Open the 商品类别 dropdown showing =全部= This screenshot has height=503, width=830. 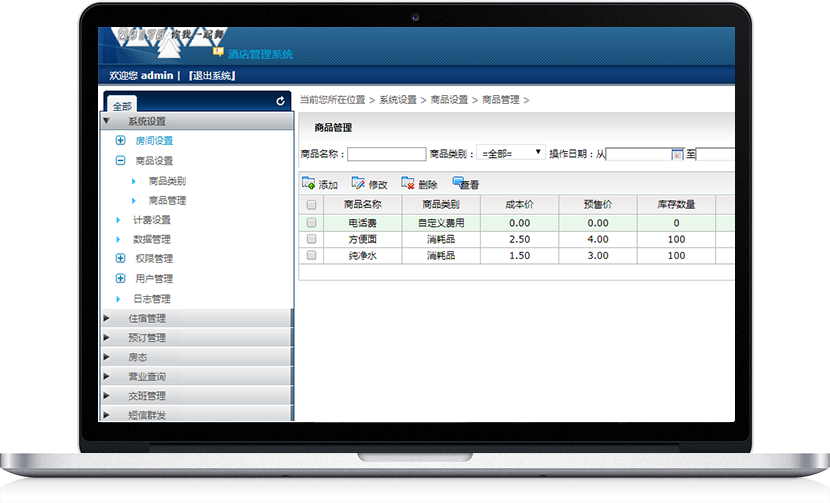click(x=511, y=153)
